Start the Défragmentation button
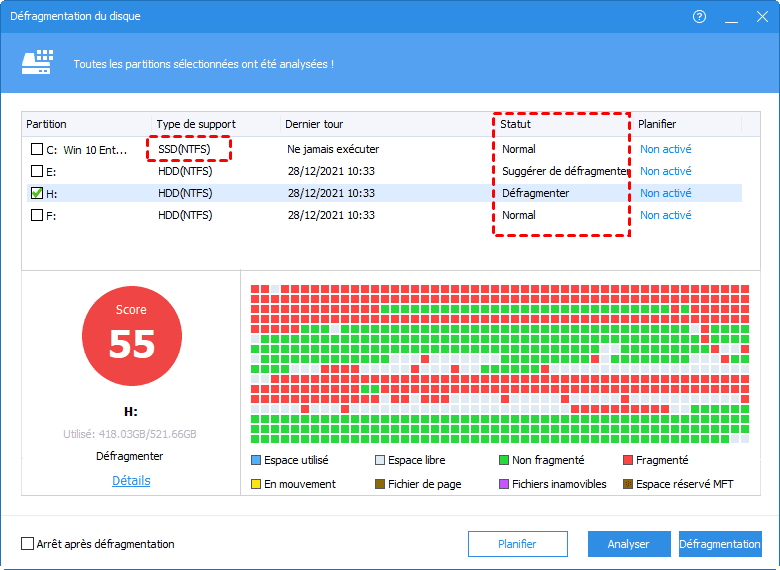Screen dimensions: 780x570 point(720,544)
